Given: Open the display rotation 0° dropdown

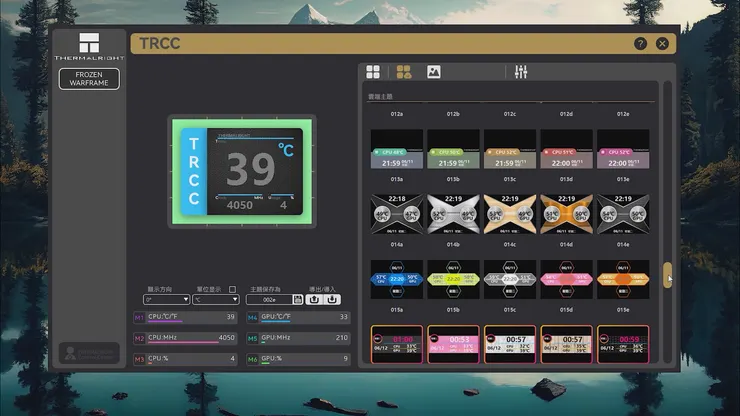Looking at the screenshot, I should [x=166, y=299].
